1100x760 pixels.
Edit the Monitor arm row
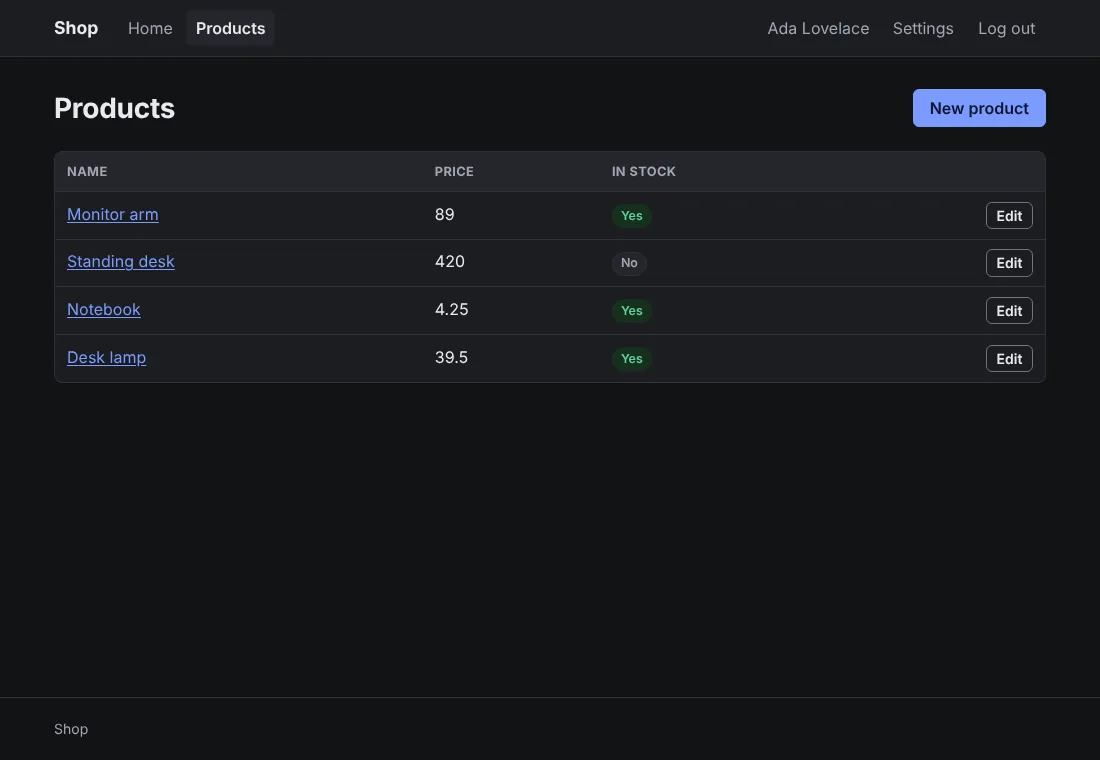point(1009,215)
